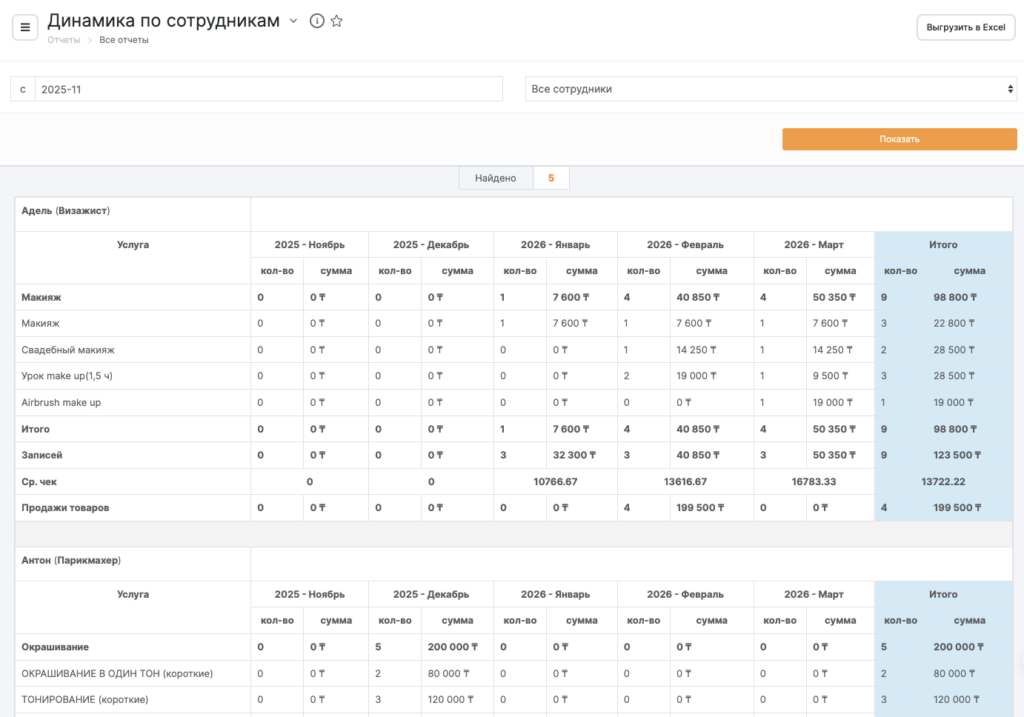Image resolution: width=1024 pixels, height=717 pixels.
Task: Click the "Airbrush make up" service row
Action: coord(61,402)
